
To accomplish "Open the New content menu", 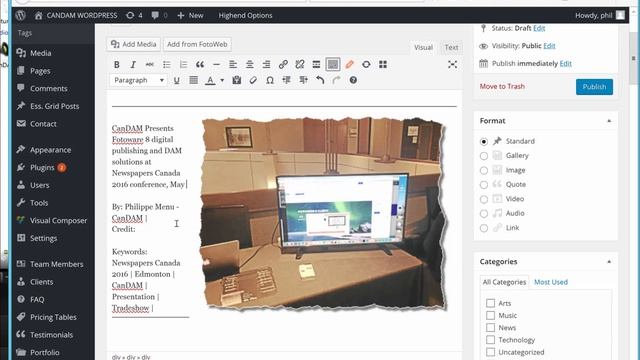I will 190,16.
